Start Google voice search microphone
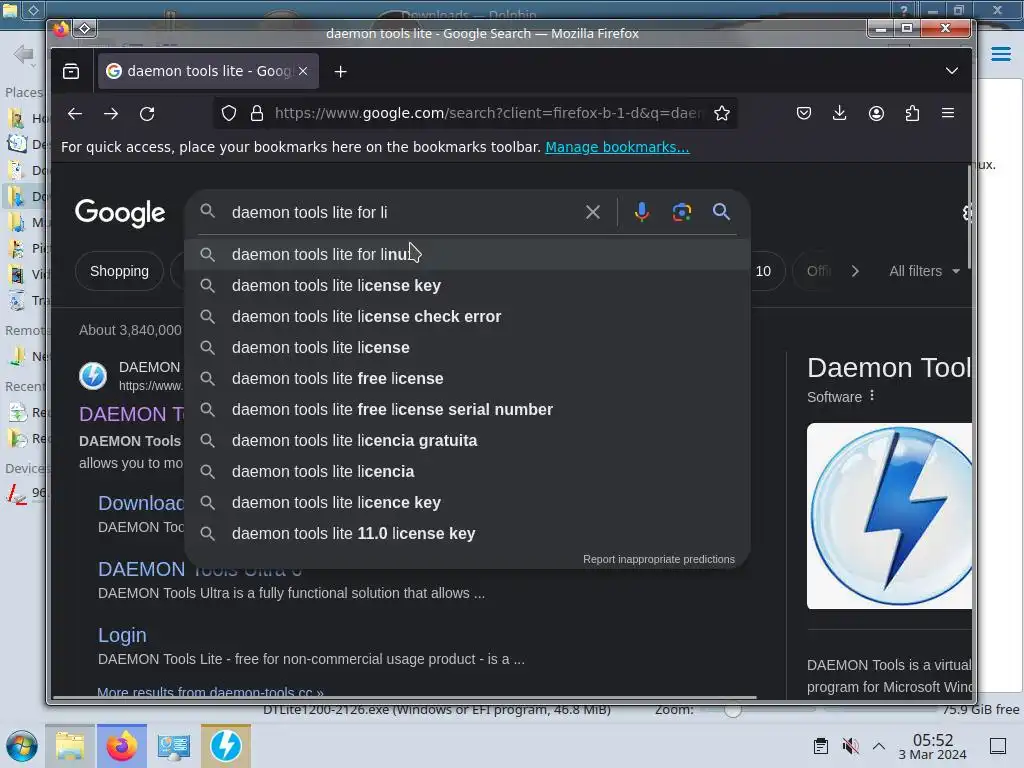 coord(641,212)
